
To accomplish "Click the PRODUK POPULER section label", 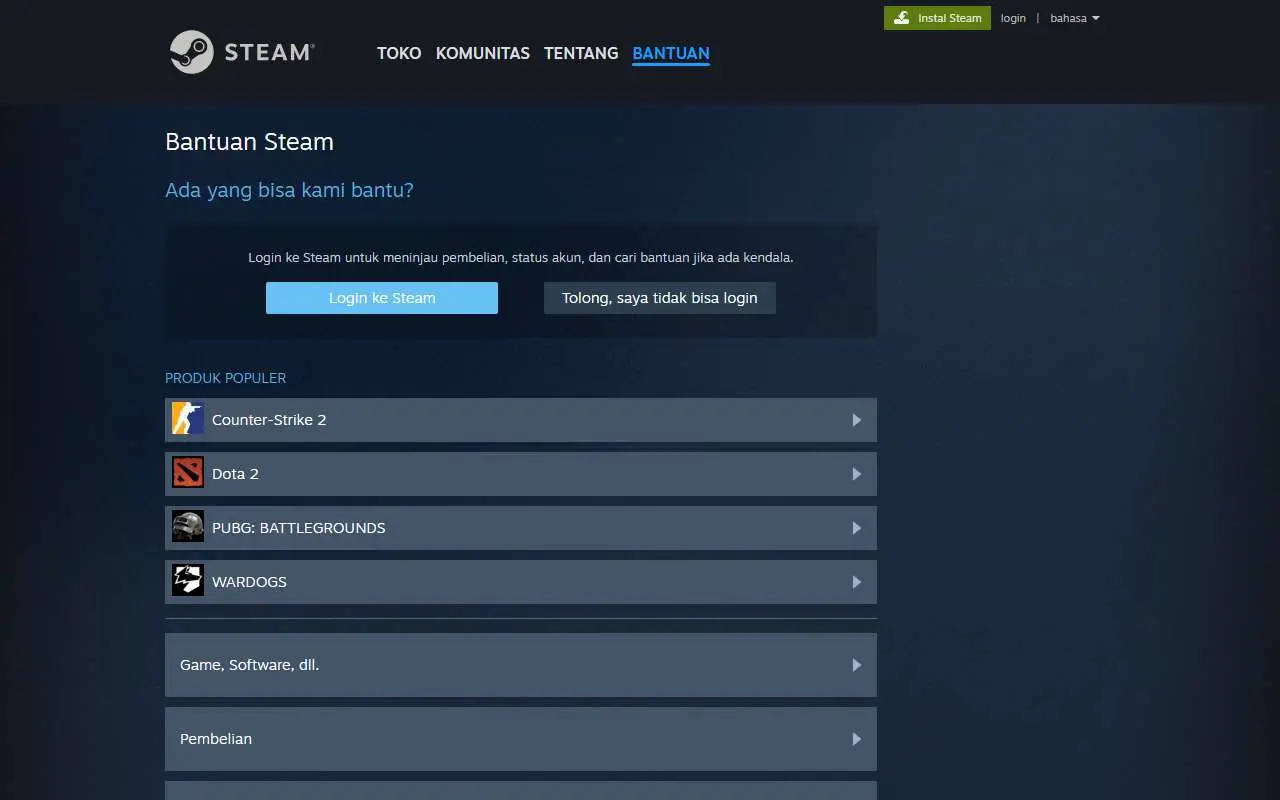I will (225, 378).
